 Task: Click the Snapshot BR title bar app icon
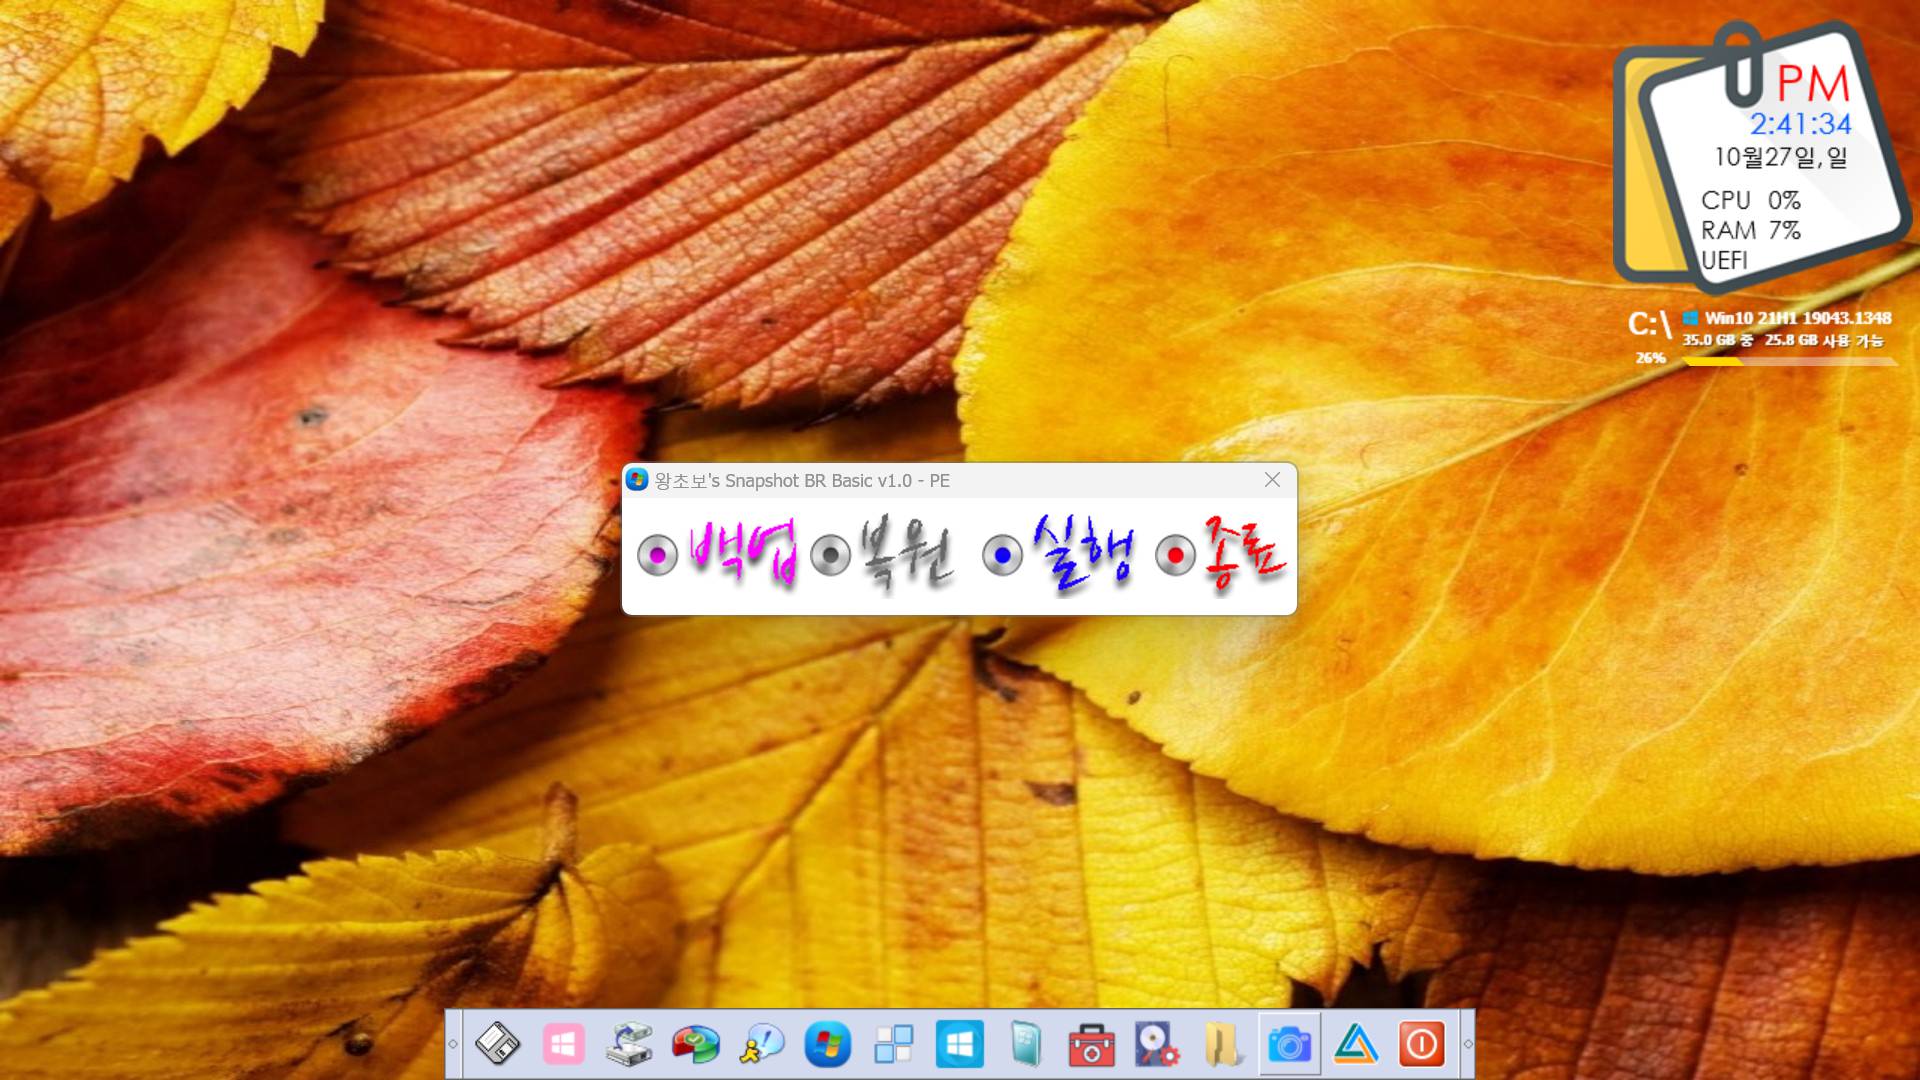[637, 480]
